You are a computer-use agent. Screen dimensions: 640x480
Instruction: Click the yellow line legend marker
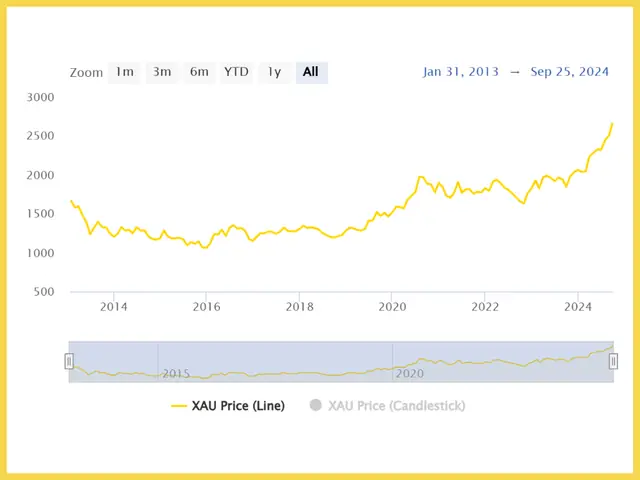179,406
